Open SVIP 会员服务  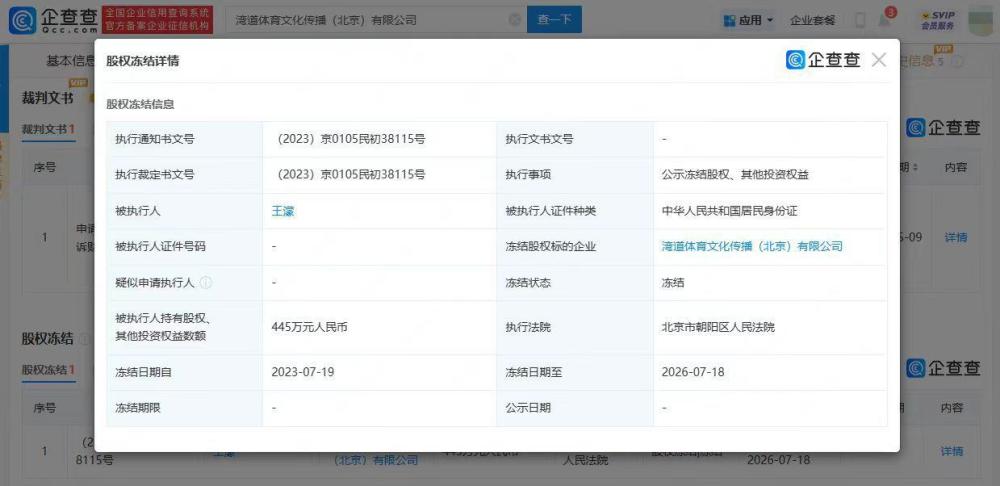point(938,20)
